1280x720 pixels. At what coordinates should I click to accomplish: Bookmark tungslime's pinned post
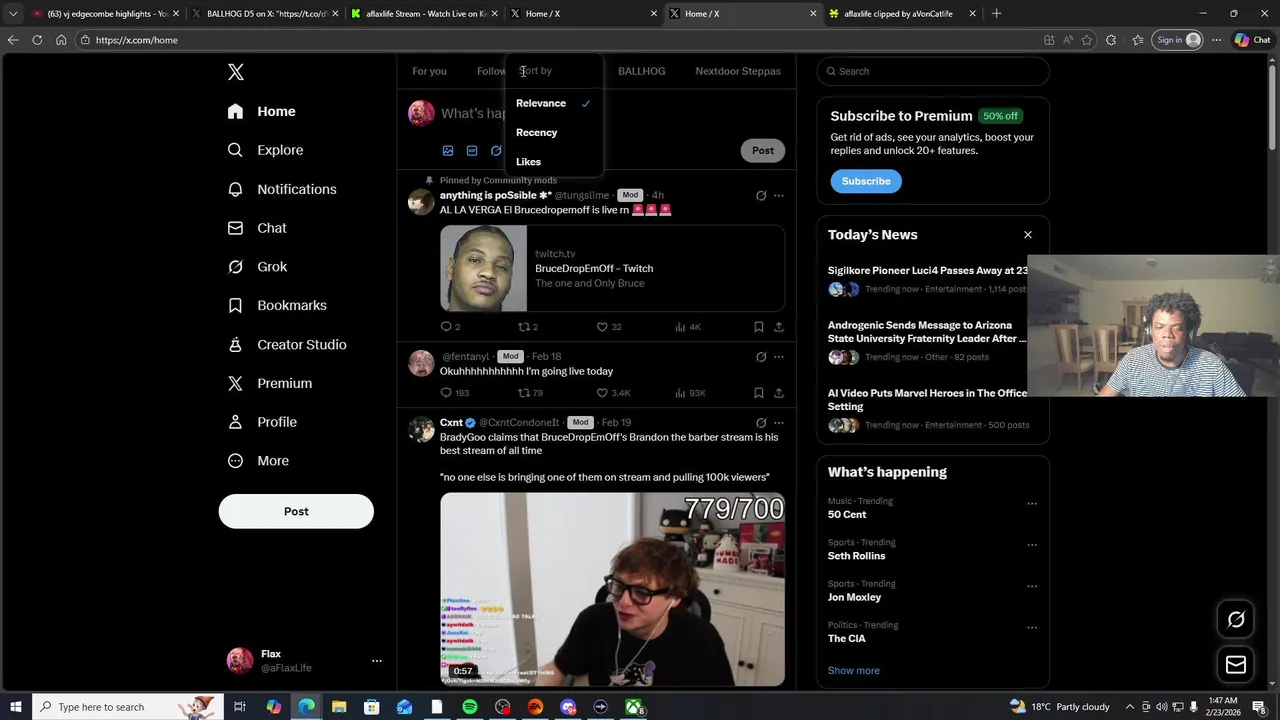click(x=759, y=327)
